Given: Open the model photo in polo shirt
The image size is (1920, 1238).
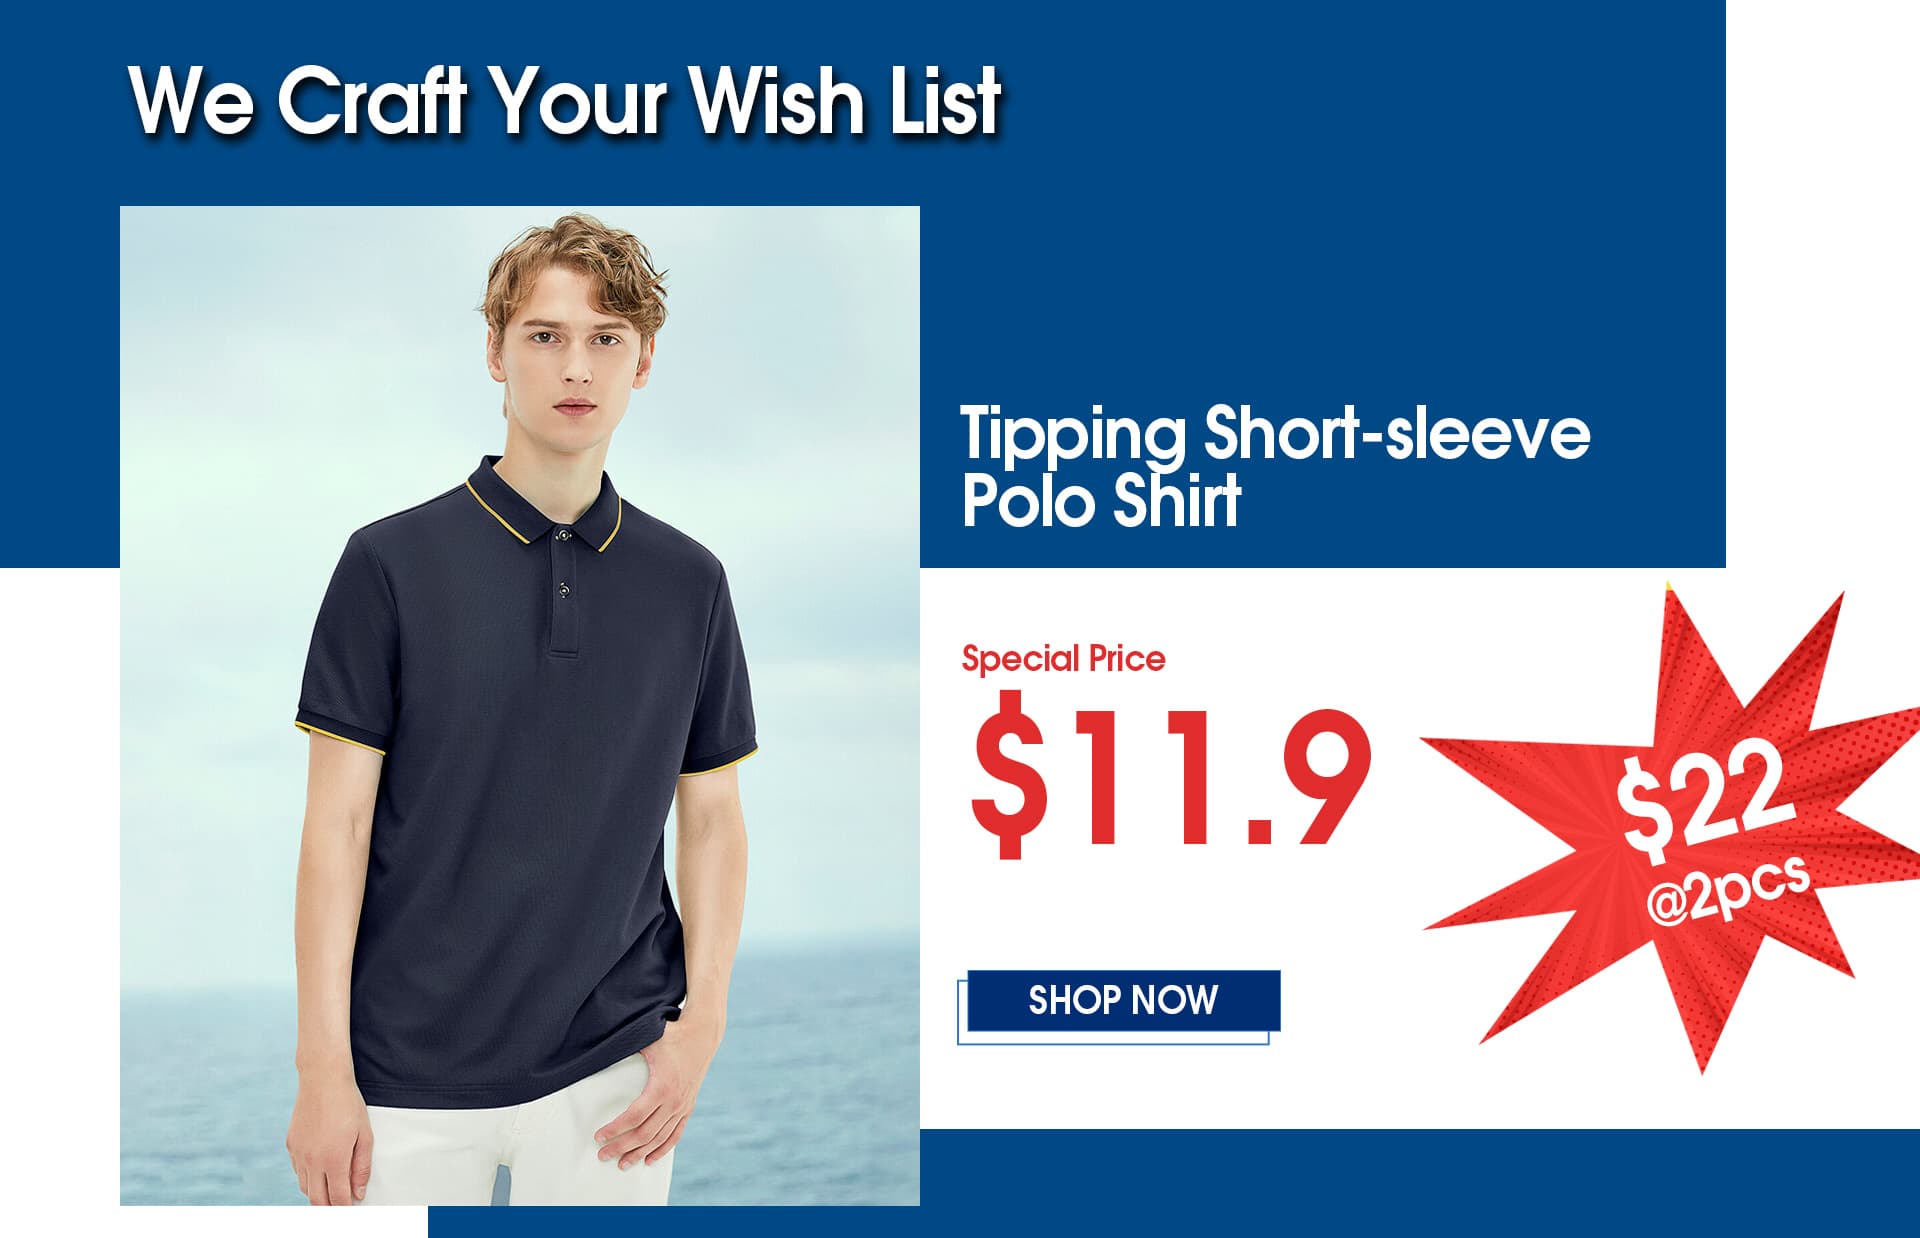Looking at the screenshot, I should [x=520, y=705].
